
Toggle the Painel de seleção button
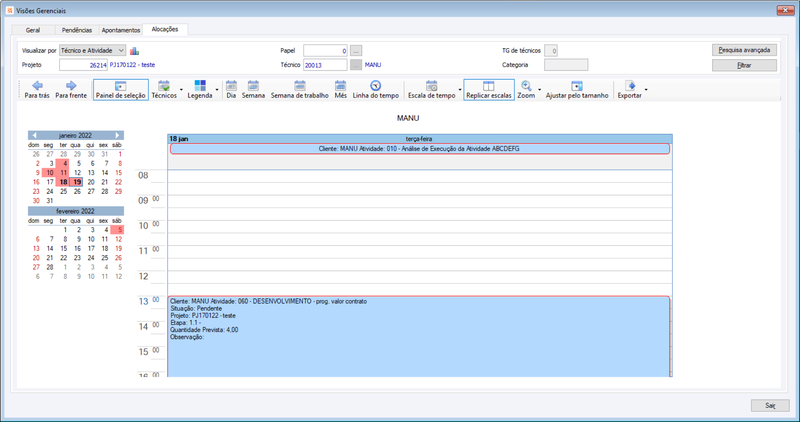tap(121, 89)
